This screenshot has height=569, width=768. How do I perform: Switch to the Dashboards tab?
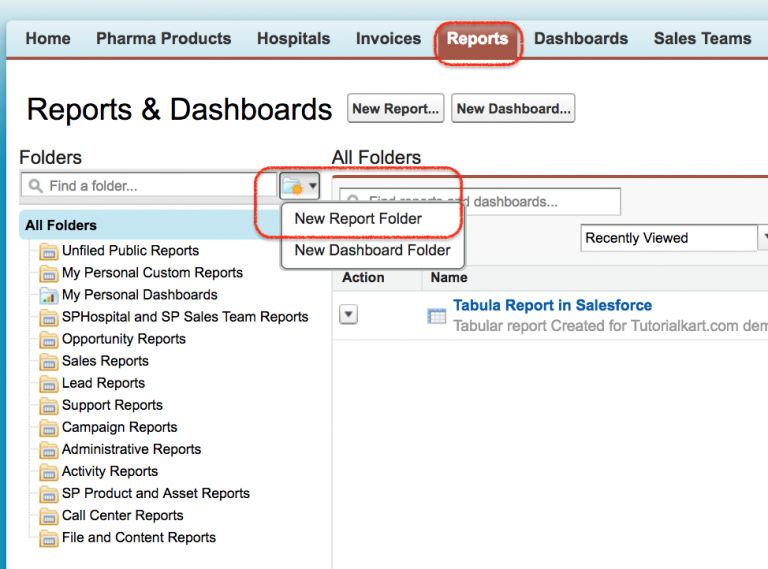click(x=581, y=38)
